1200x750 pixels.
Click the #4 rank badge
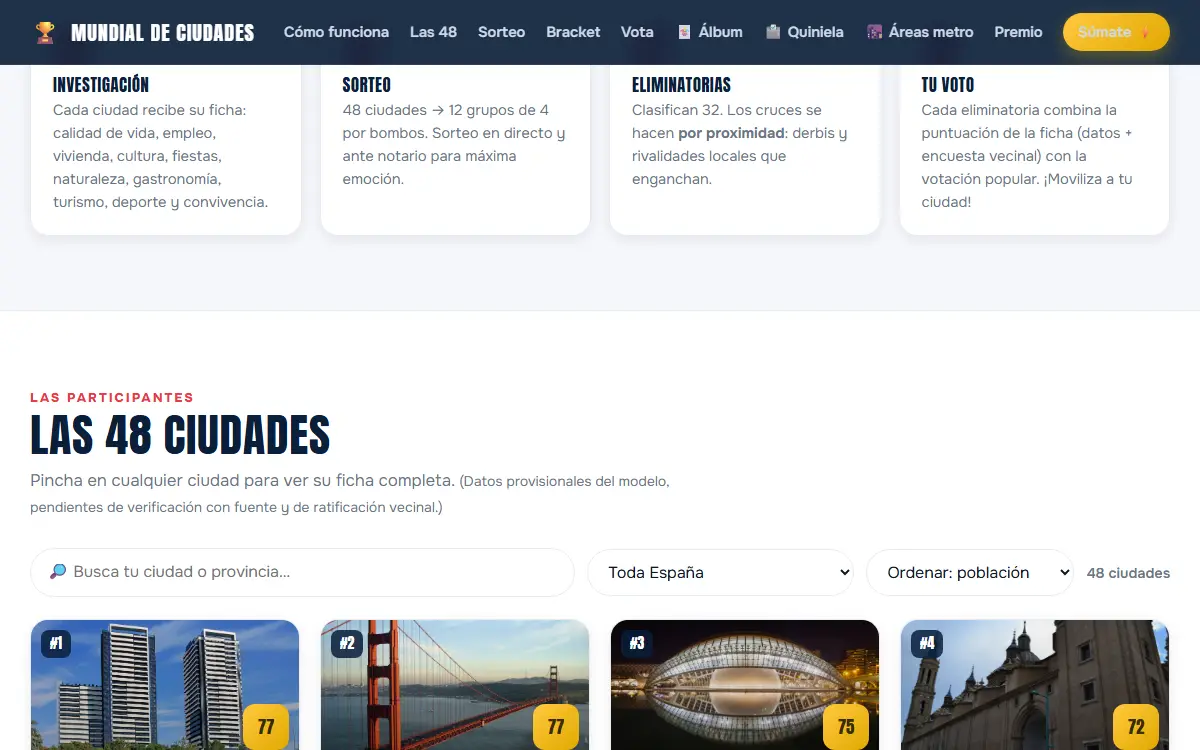[x=927, y=643]
